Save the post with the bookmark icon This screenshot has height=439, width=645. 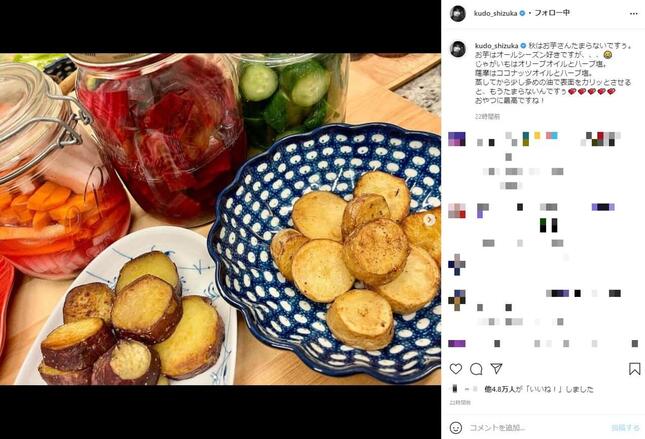click(x=634, y=369)
